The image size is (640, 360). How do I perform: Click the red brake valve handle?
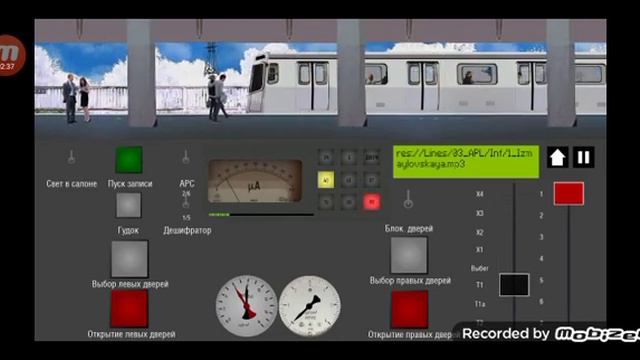point(569,193)
